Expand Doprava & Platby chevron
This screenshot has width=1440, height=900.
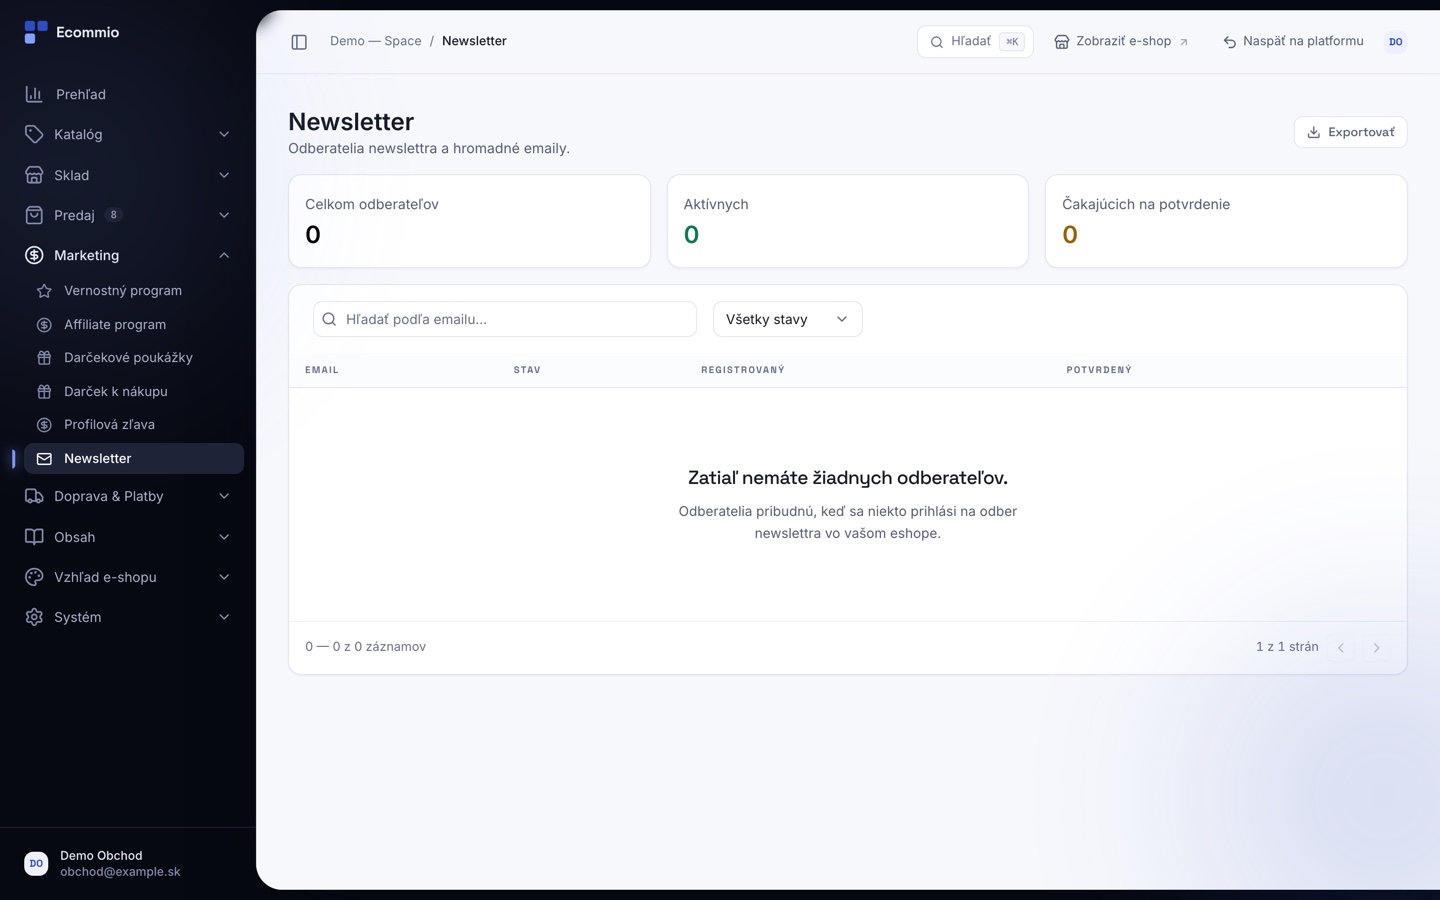pyautogui.click(x=224, y=496)
